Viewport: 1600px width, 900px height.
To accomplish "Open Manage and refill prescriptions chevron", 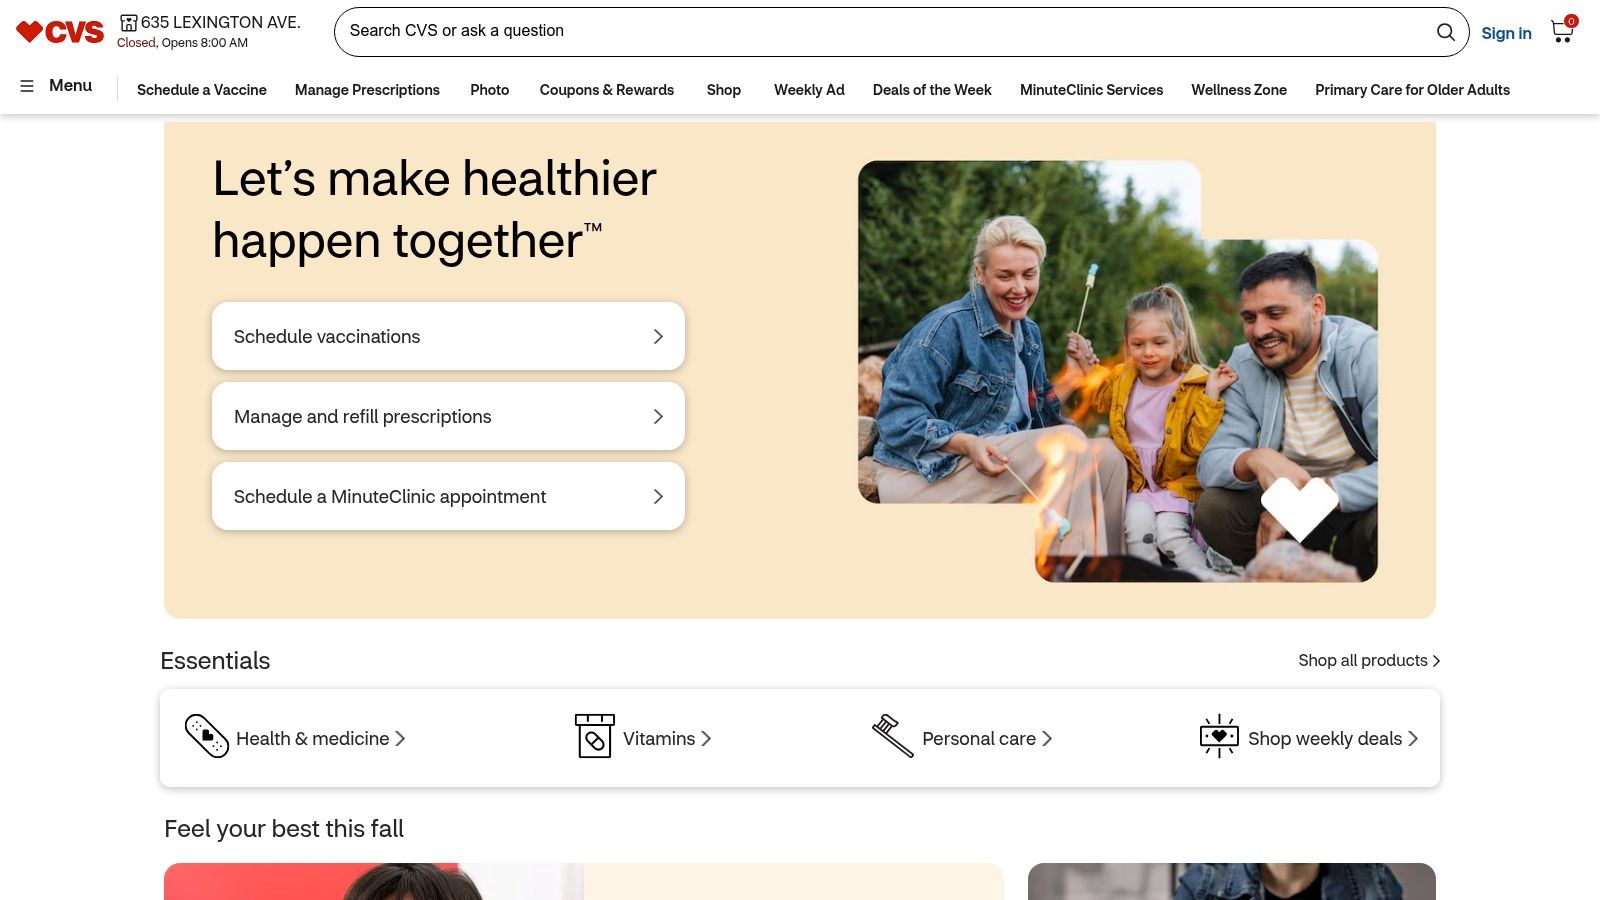I will coord(658,417).
